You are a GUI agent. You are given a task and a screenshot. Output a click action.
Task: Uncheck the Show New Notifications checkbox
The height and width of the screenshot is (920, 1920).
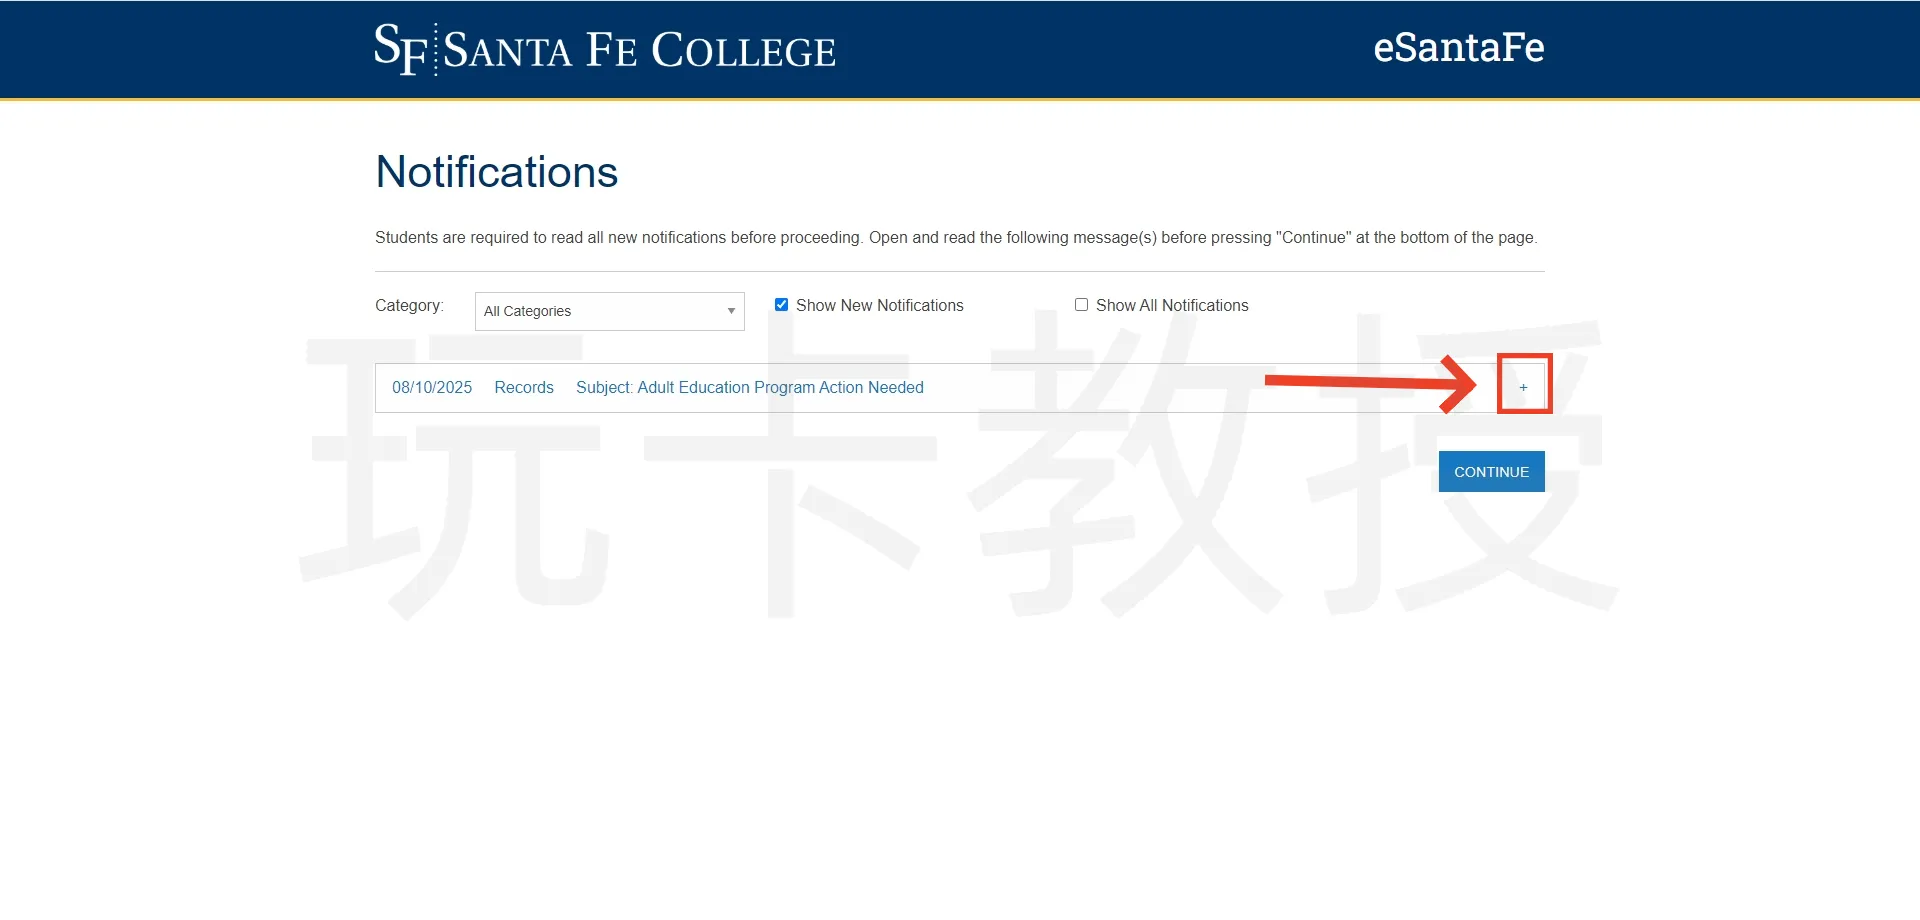point(782,305)
